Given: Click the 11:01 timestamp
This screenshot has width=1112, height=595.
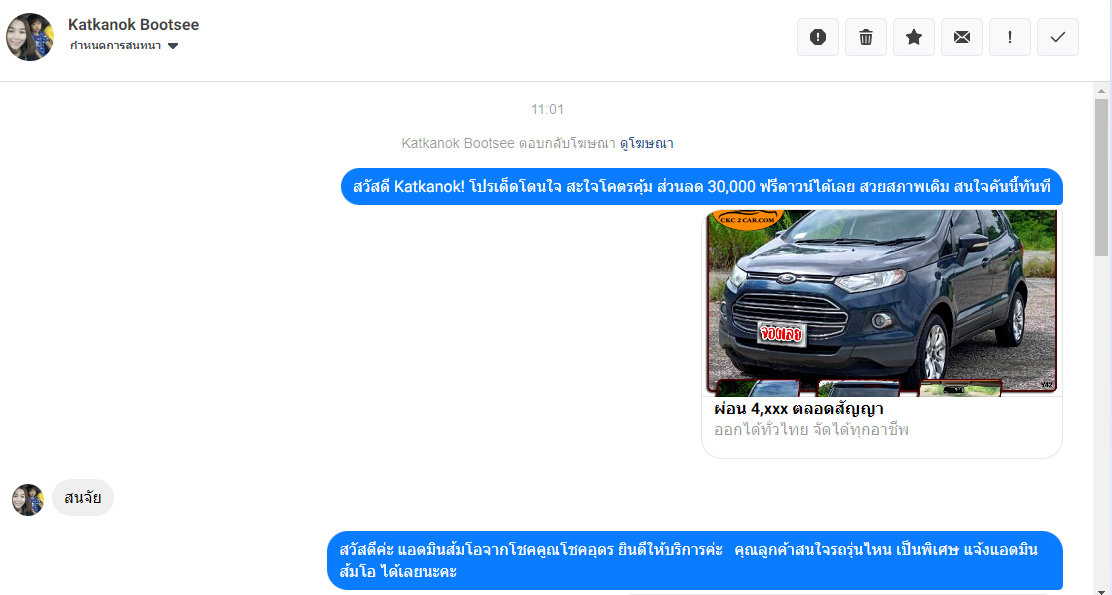Looking at the screenshot, I should (x=547, y=109).
